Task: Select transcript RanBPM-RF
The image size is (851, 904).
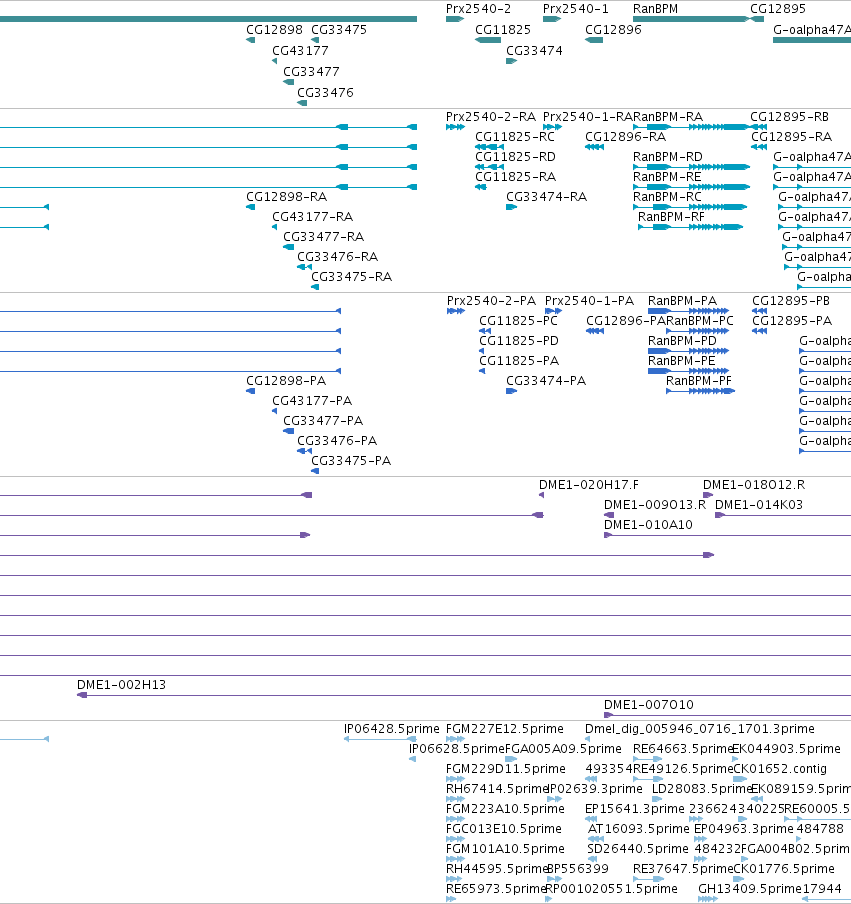Action: [671, 217]
